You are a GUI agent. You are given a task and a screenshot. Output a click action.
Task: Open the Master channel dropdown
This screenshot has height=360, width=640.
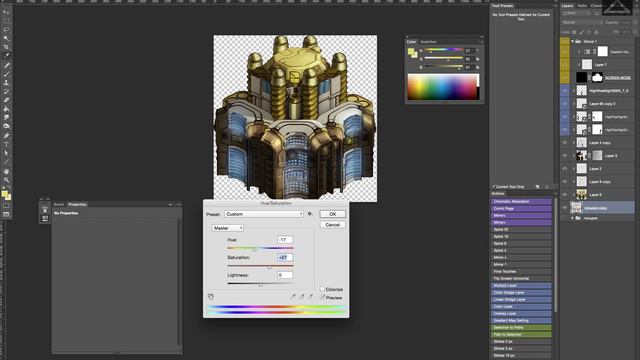click(x=228, y=228)
